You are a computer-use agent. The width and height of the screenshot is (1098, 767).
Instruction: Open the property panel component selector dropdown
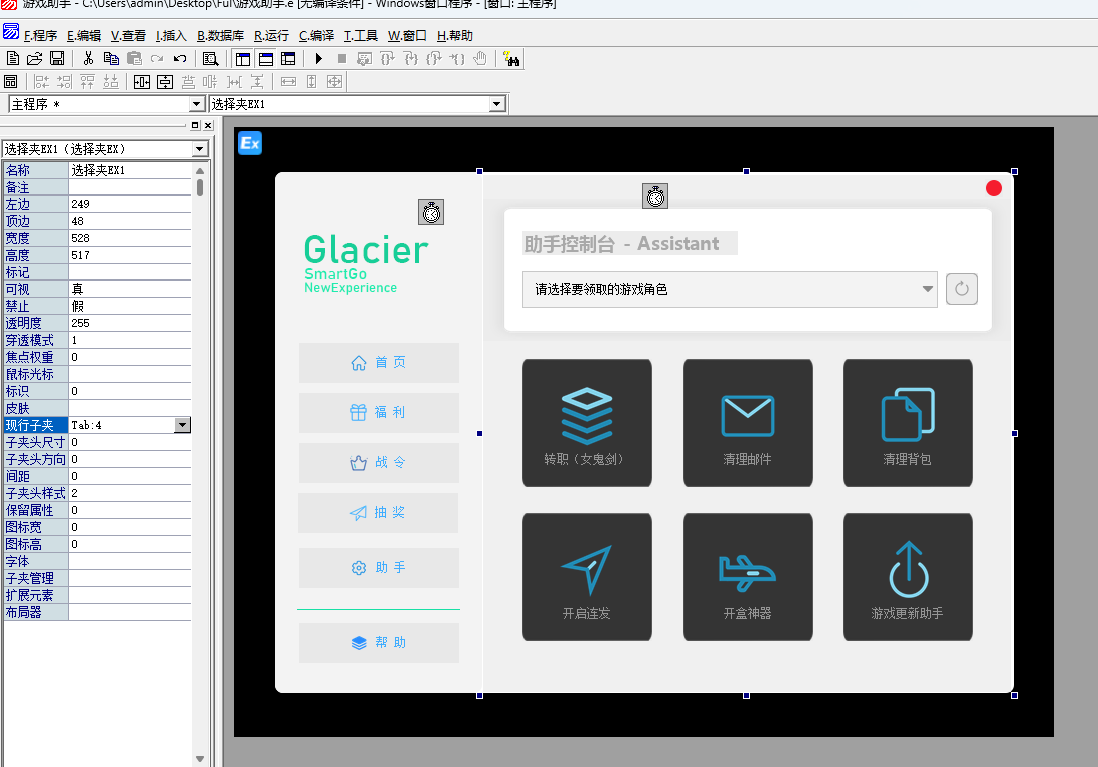point(200,148)
